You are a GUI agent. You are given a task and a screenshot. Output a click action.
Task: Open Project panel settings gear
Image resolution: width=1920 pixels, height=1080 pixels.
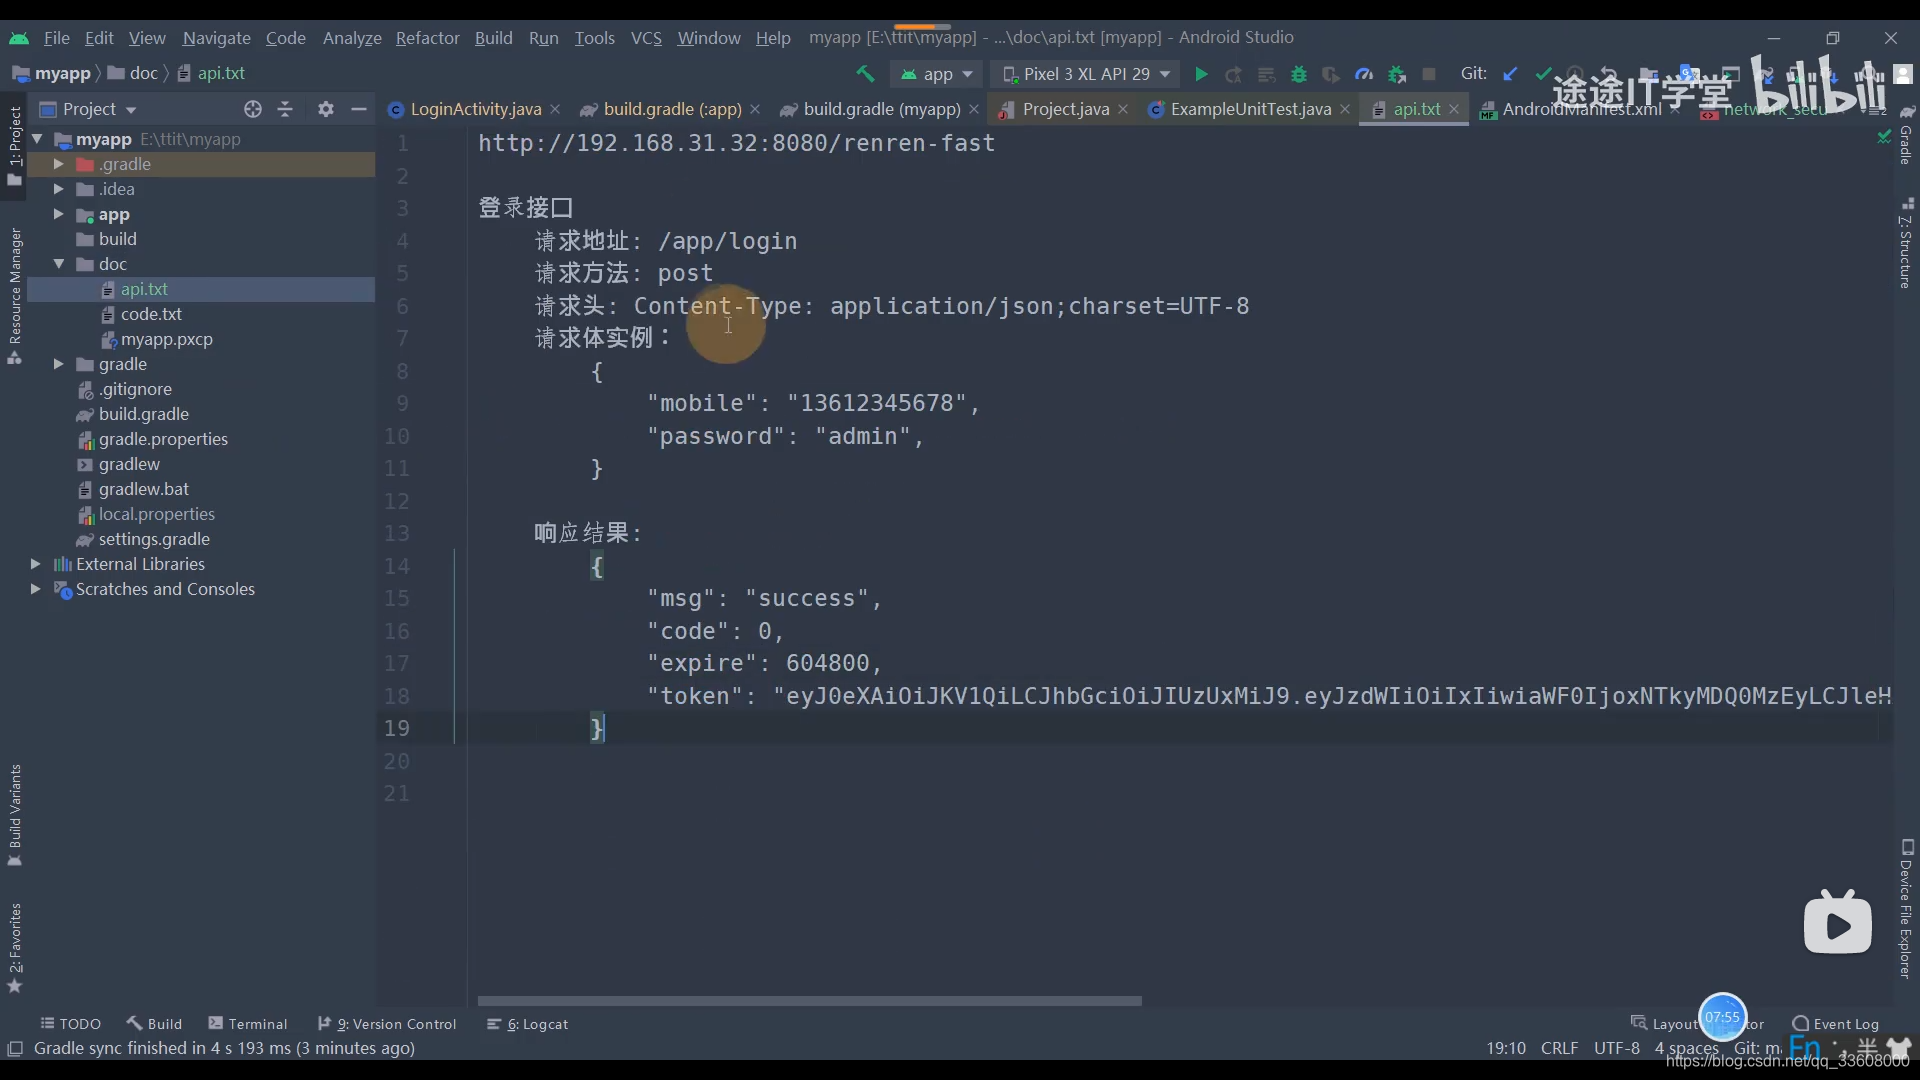pyautogui.click(x=325, y=109)
